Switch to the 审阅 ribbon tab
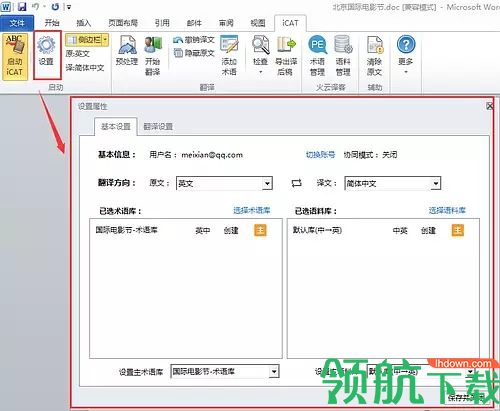Screen dimensions: 500x411 (x=226, y=23)
